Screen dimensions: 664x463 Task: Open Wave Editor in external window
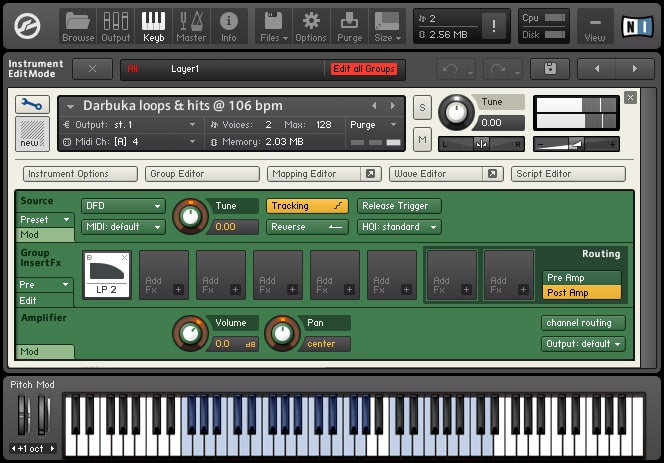pyautogui.click(x=492, y=174)
